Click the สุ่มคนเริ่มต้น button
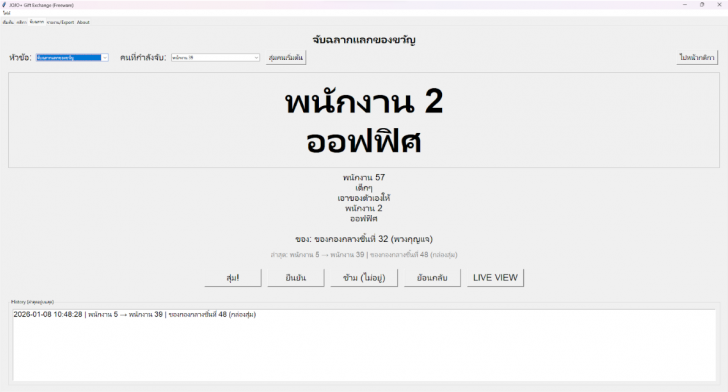This screenshot has width=728, height=392. 286,58
